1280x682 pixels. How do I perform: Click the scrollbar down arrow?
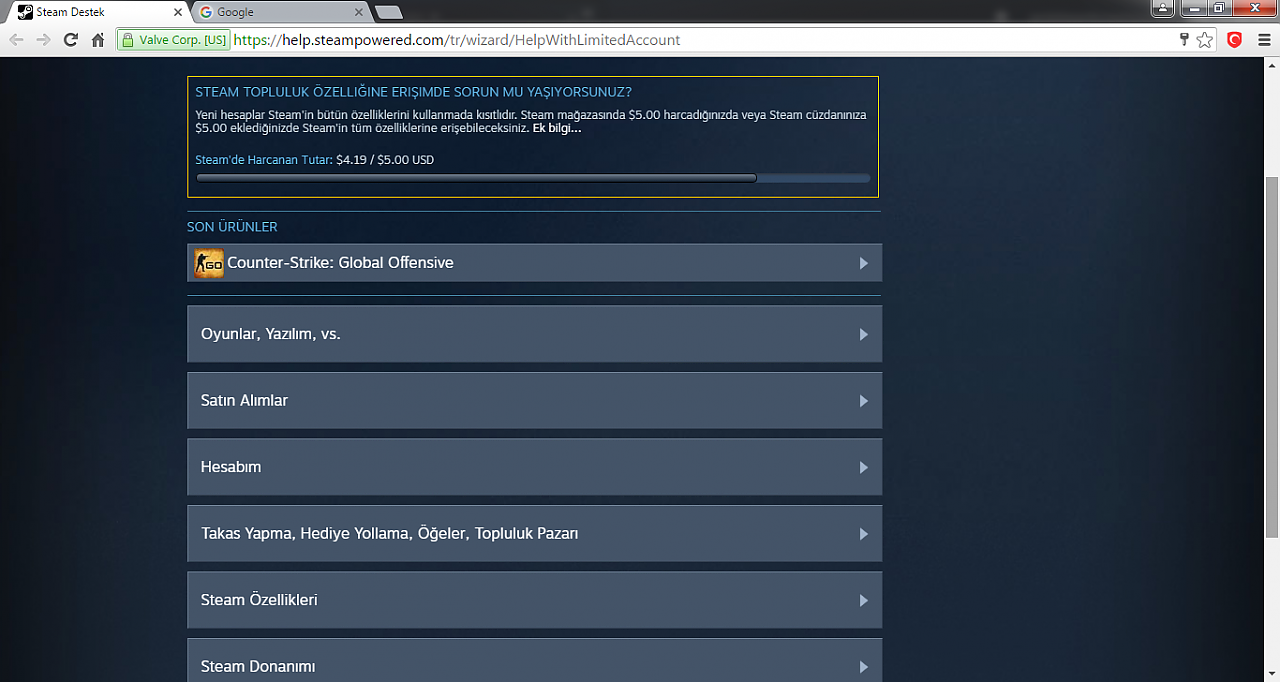coord(1271,674)
